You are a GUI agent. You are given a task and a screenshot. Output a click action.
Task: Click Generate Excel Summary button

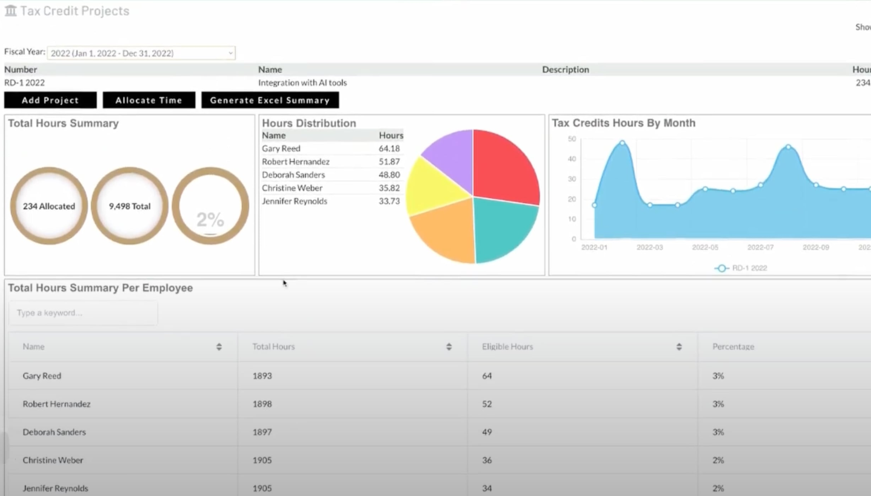coord(270,100)
